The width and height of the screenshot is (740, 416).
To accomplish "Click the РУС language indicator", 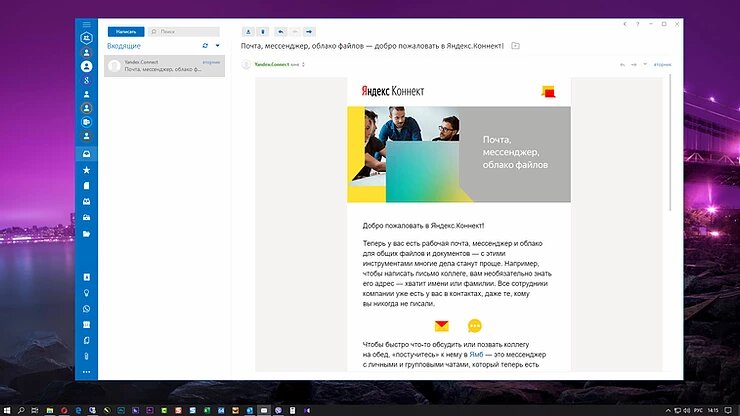I will [698, 410].
